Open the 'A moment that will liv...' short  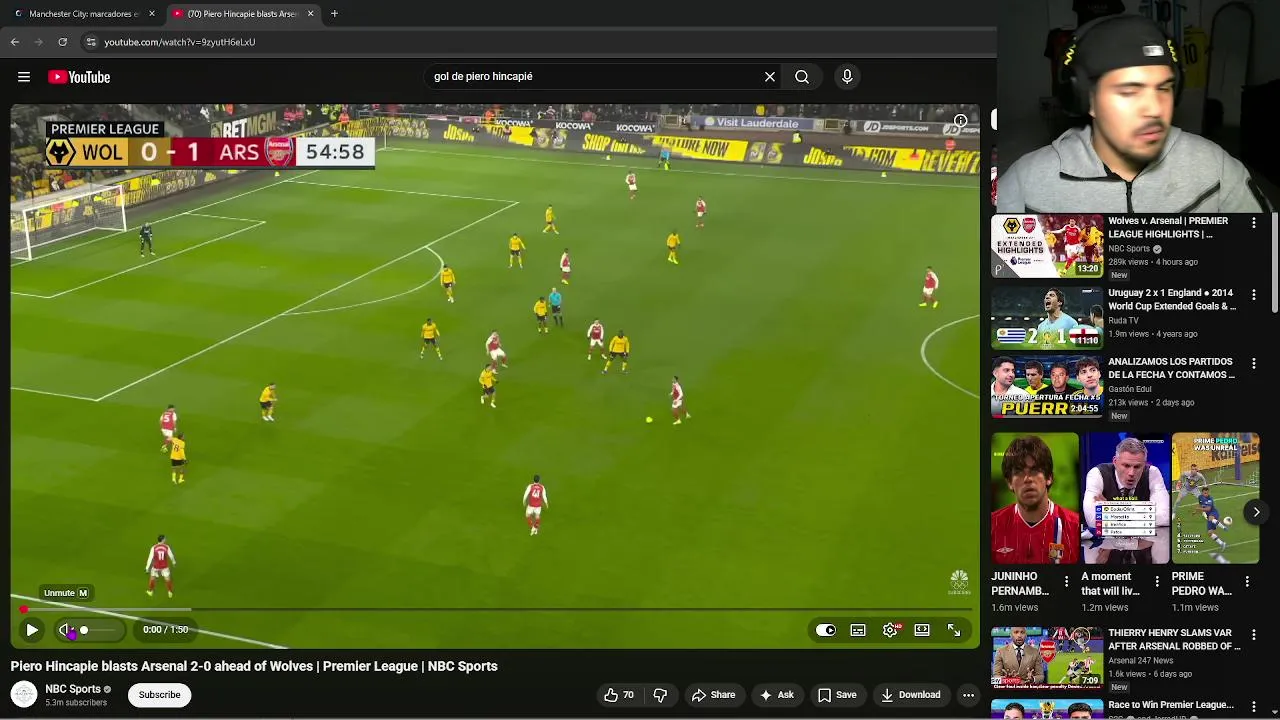(x=1125, y=498)
